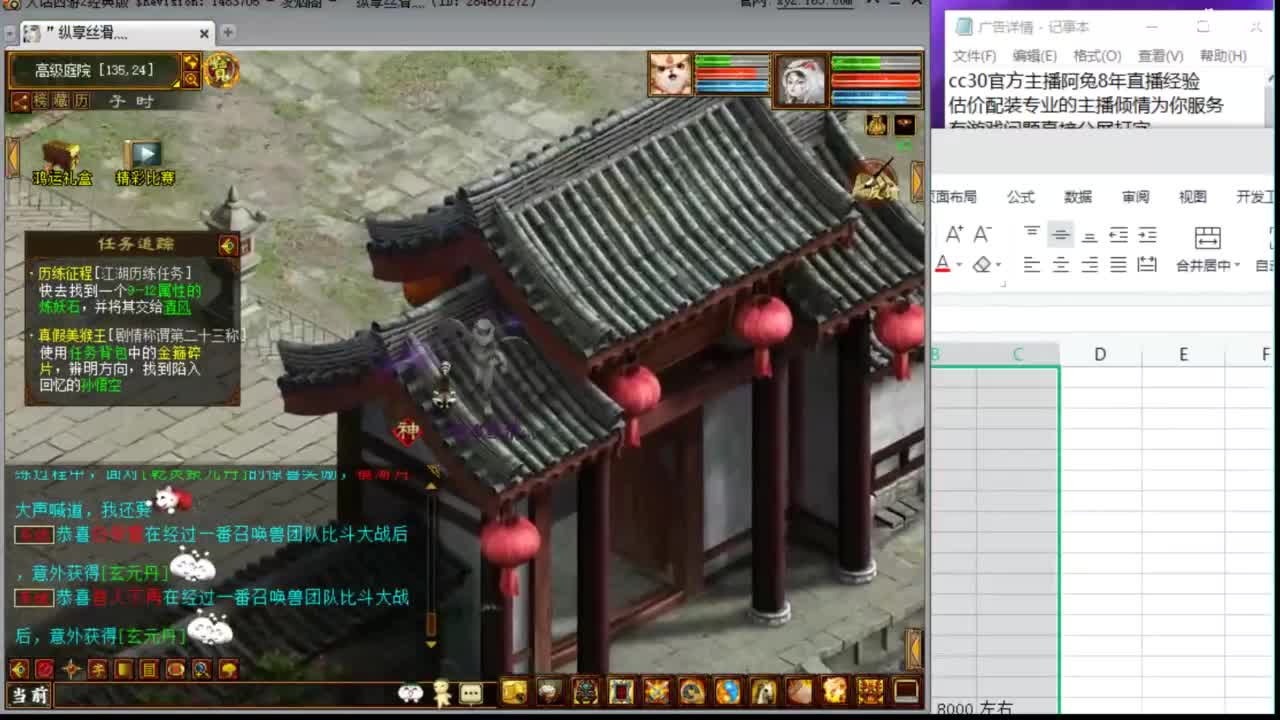Viewport: 1280px width, 720px height.
Task: Toggle the middle vertical alignment button
Action: [x=1060, y=234]
